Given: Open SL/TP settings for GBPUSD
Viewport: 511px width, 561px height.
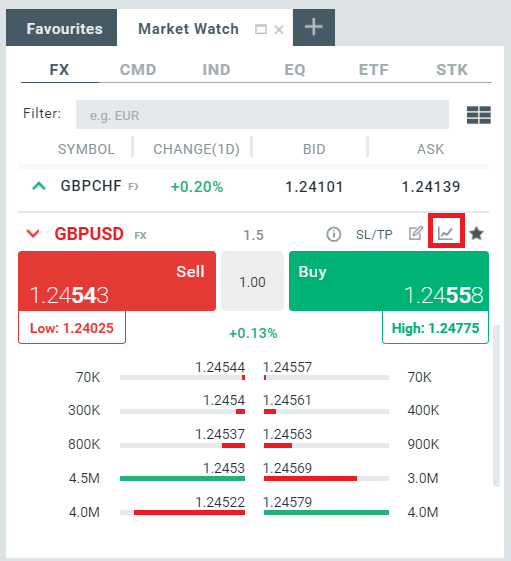Looking at the screenshot, I should (374, 234).
